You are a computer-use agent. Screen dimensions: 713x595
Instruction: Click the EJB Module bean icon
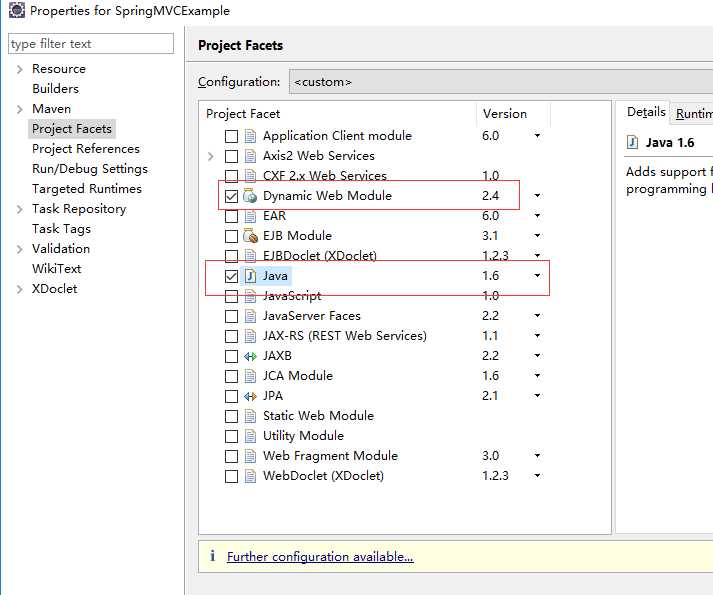point(250,236)
